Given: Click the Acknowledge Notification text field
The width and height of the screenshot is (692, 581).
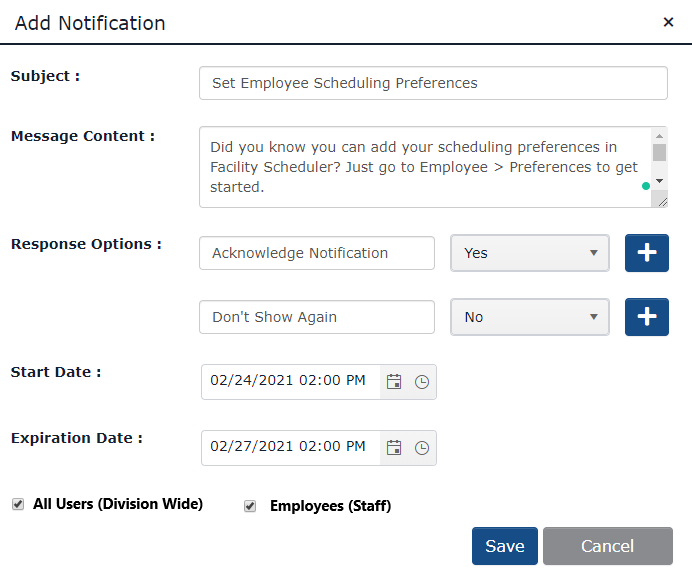Looking at the screenshot, I should click(x=317, y=253).
